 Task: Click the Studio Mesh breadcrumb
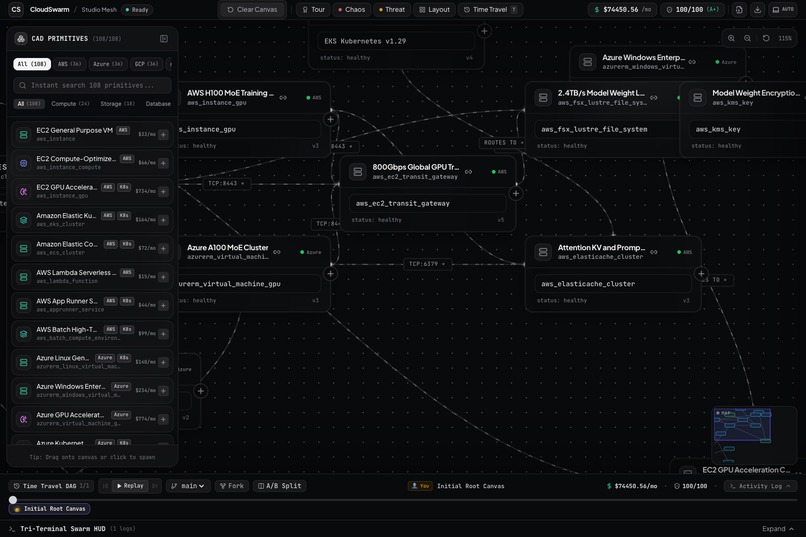coord(99,10)
